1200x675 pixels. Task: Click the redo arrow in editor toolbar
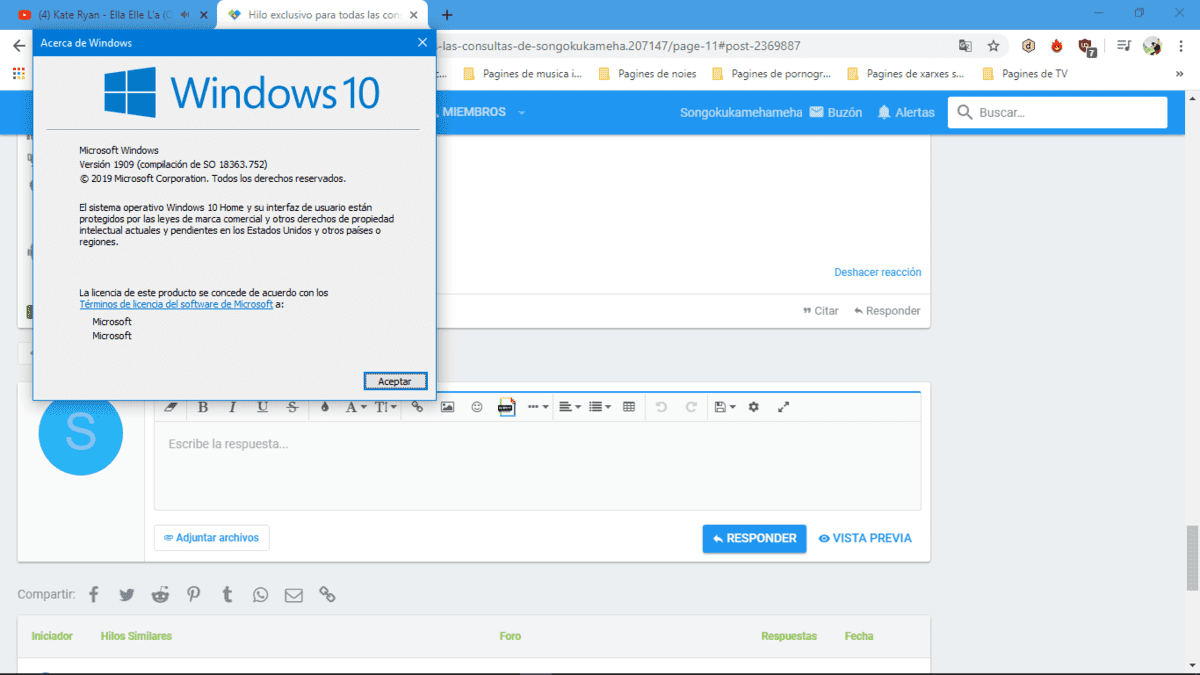click(691, 407)
